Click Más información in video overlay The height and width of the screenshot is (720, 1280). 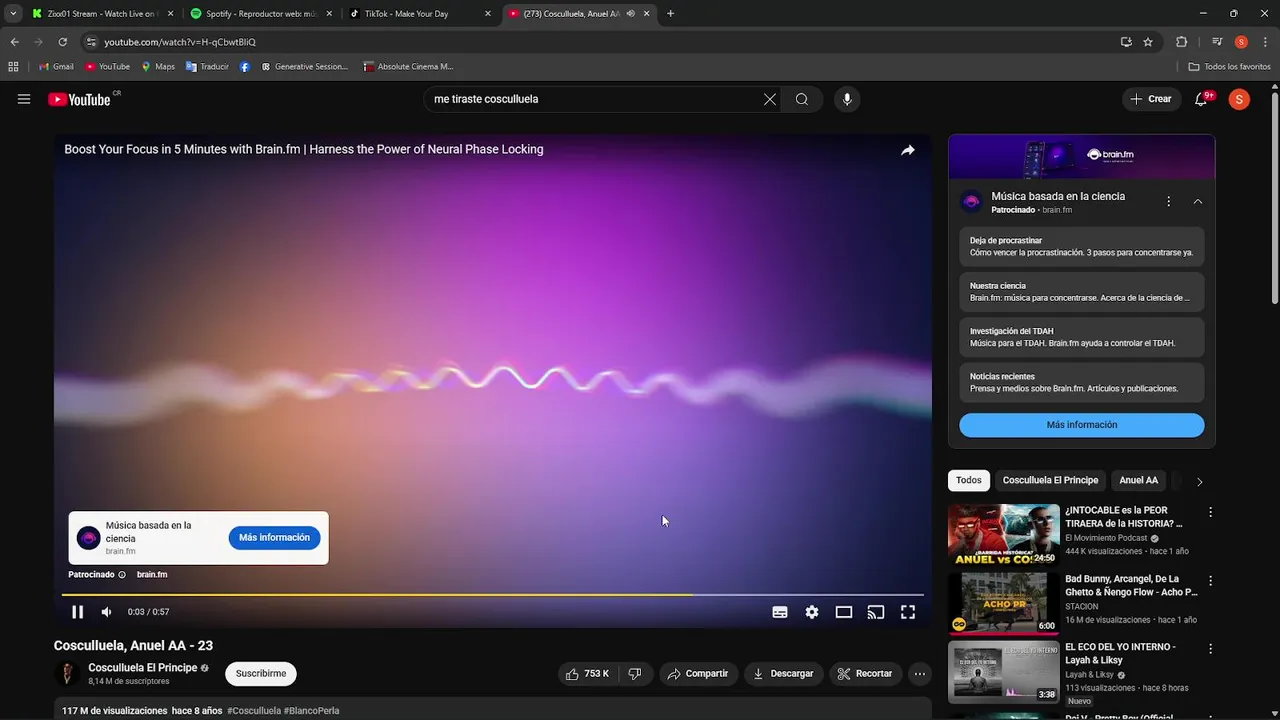274,537
